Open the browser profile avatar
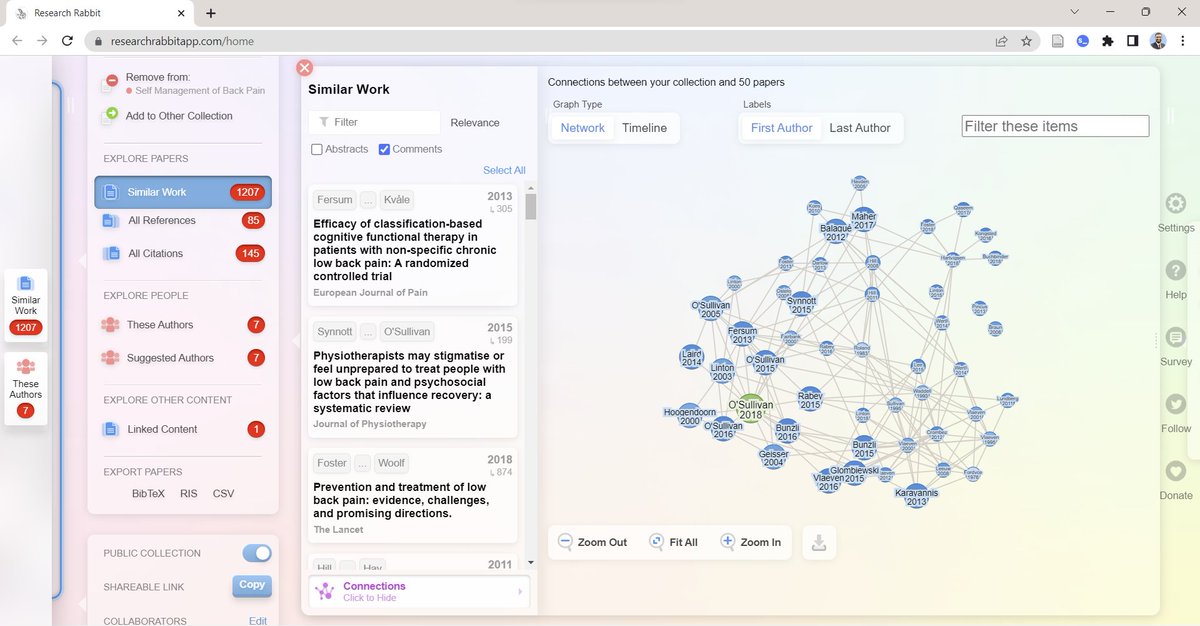This screenshot has height=626, width=1200. click(1158, 41)
